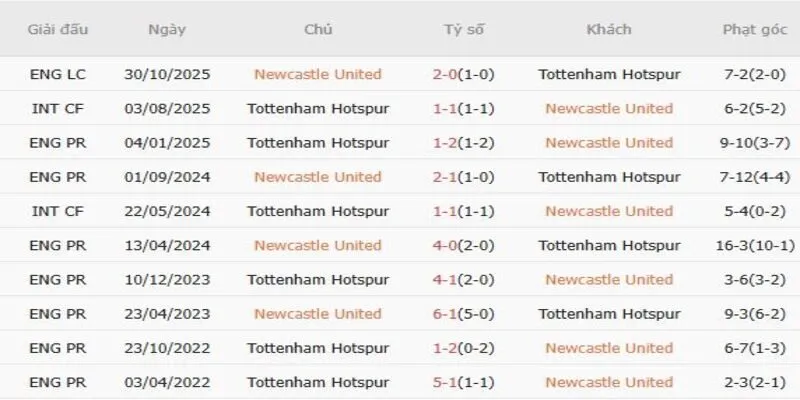Viewport: 800px width, 400px height.
Task: Open the 5-1(1-1) score from 03/04/2022
Action: [464, 382]
